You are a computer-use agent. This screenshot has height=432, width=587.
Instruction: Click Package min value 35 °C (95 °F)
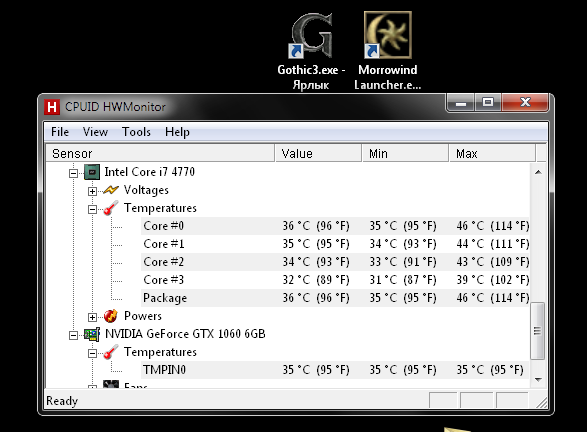pyautogui.click(x=403, y=298)
